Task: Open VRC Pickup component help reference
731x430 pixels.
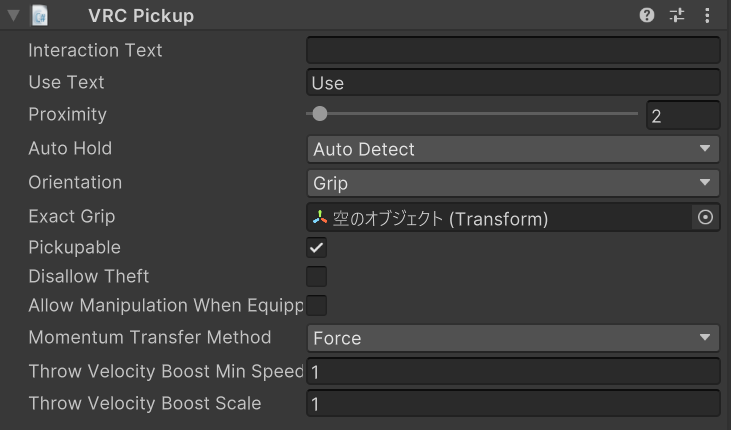Action: click(647, 16)
